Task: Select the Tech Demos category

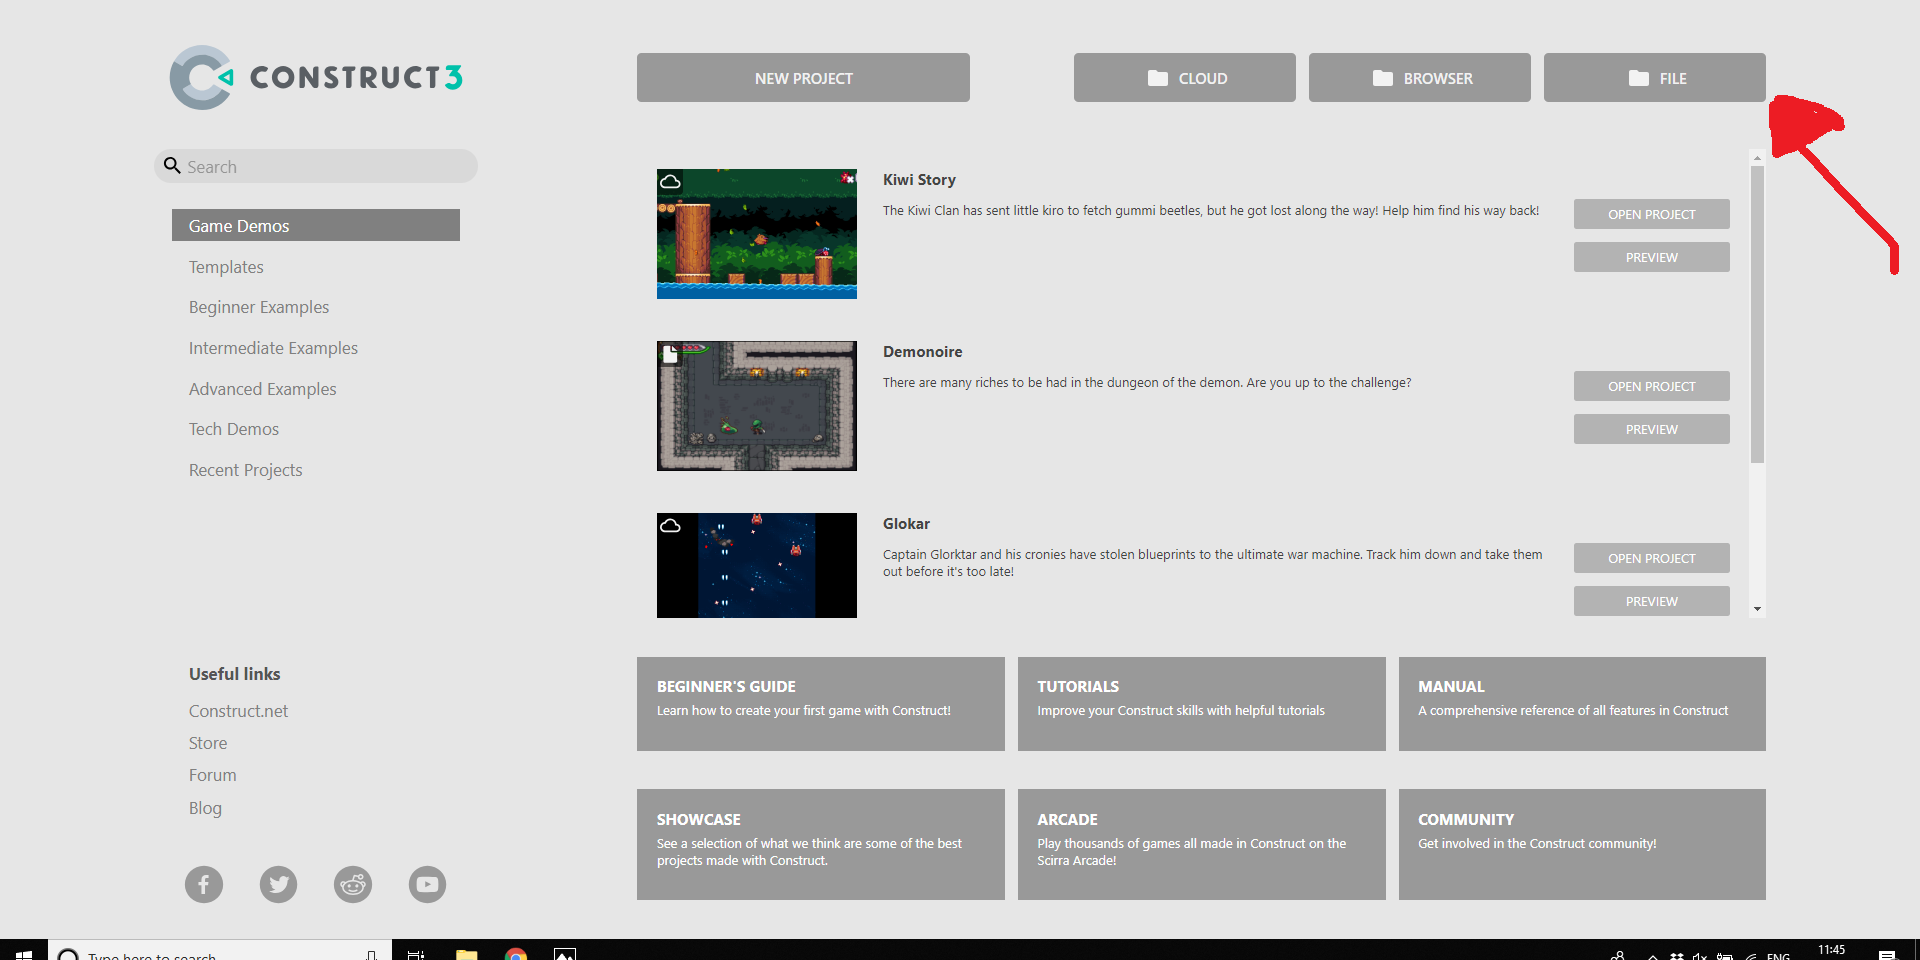Action: click(x=234, y=429)
